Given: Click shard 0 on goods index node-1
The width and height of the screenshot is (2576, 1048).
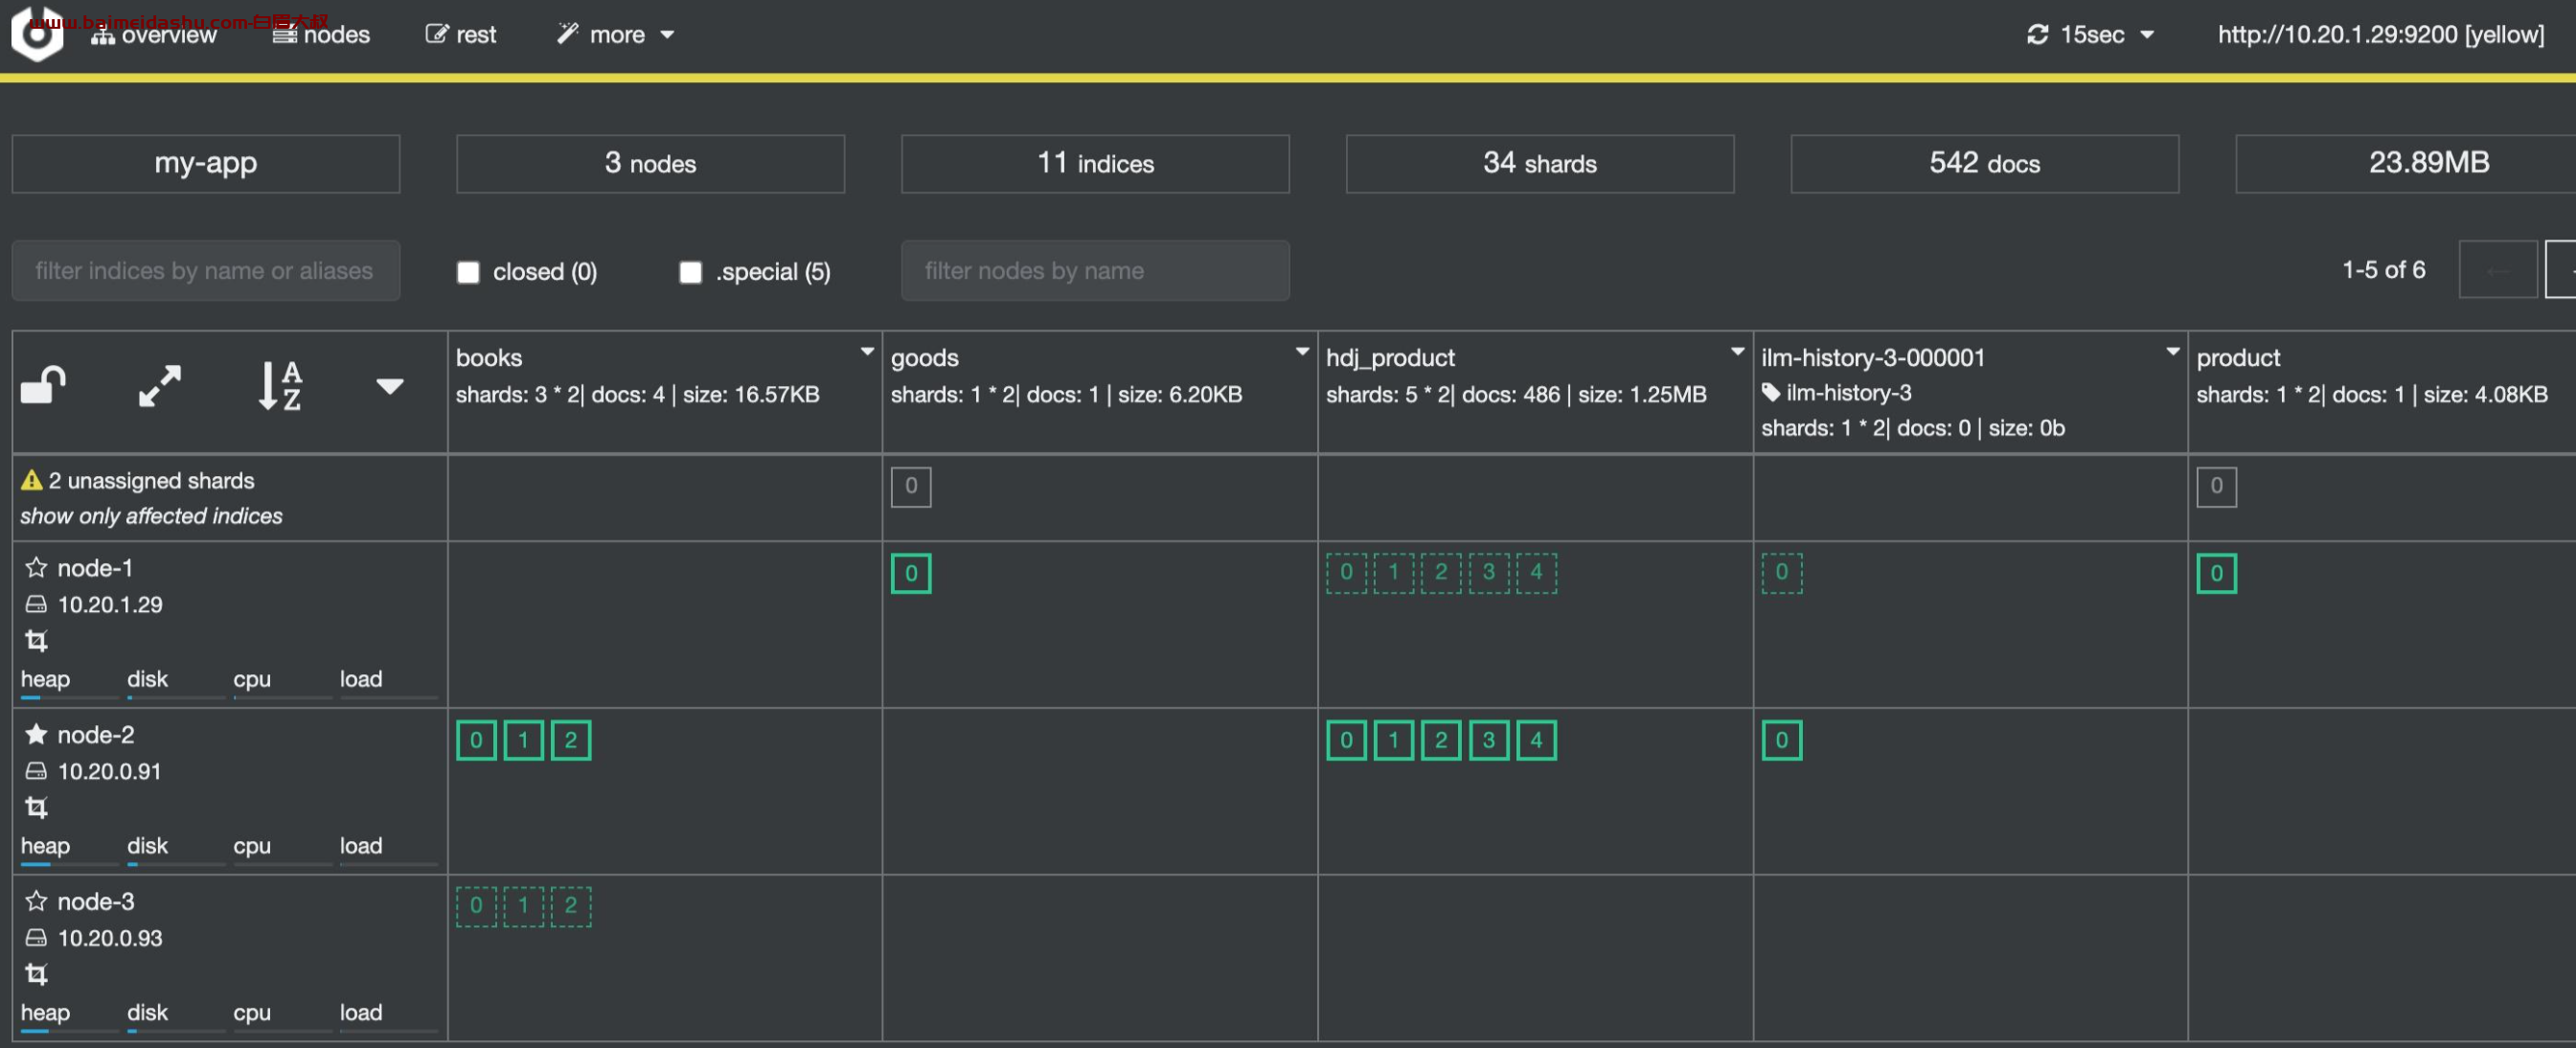Looking at the screenshot, I should click(910, 570).
